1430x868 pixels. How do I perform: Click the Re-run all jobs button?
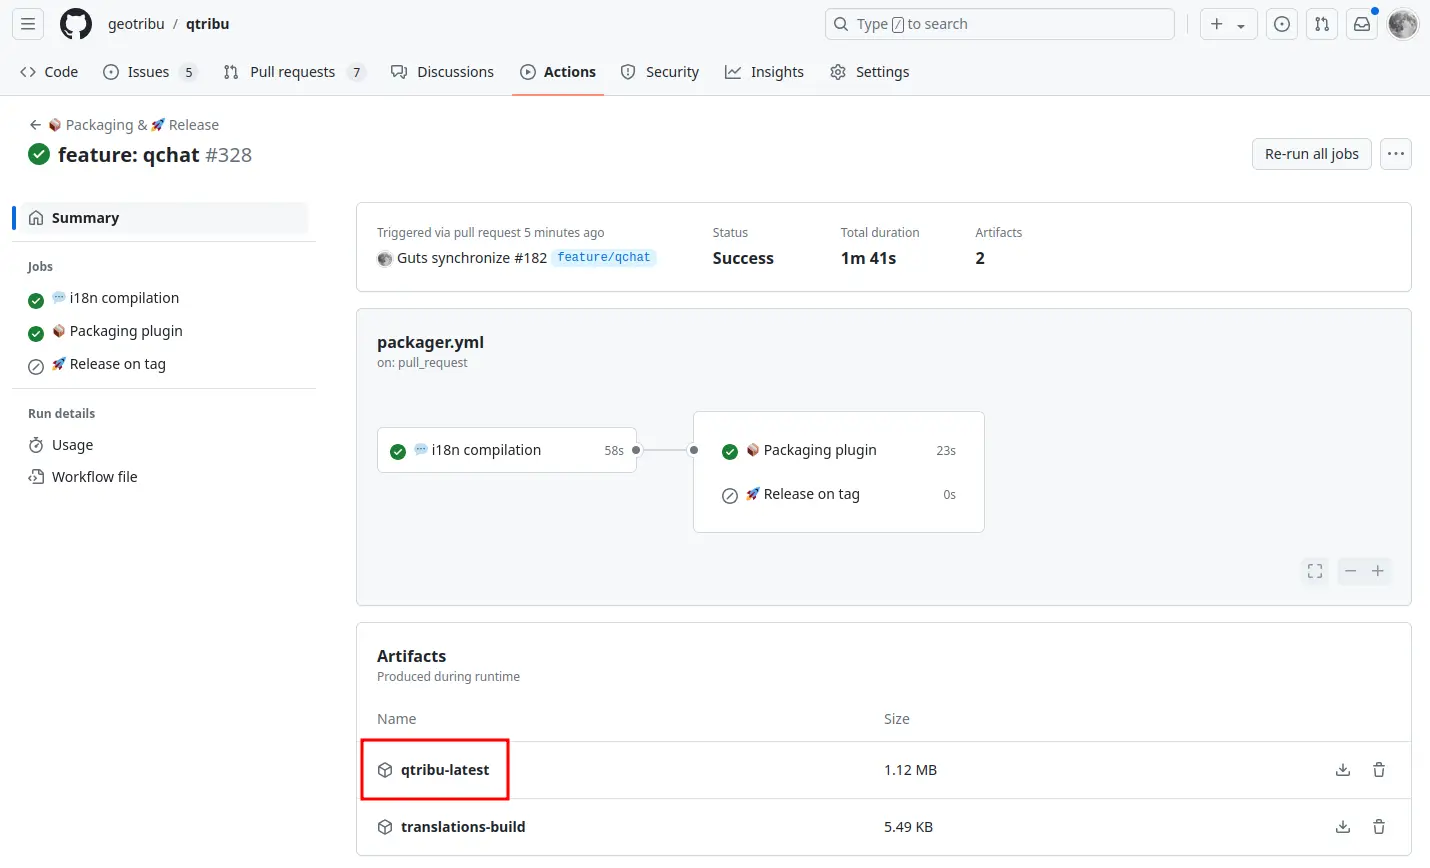[x=1312, y=154]
